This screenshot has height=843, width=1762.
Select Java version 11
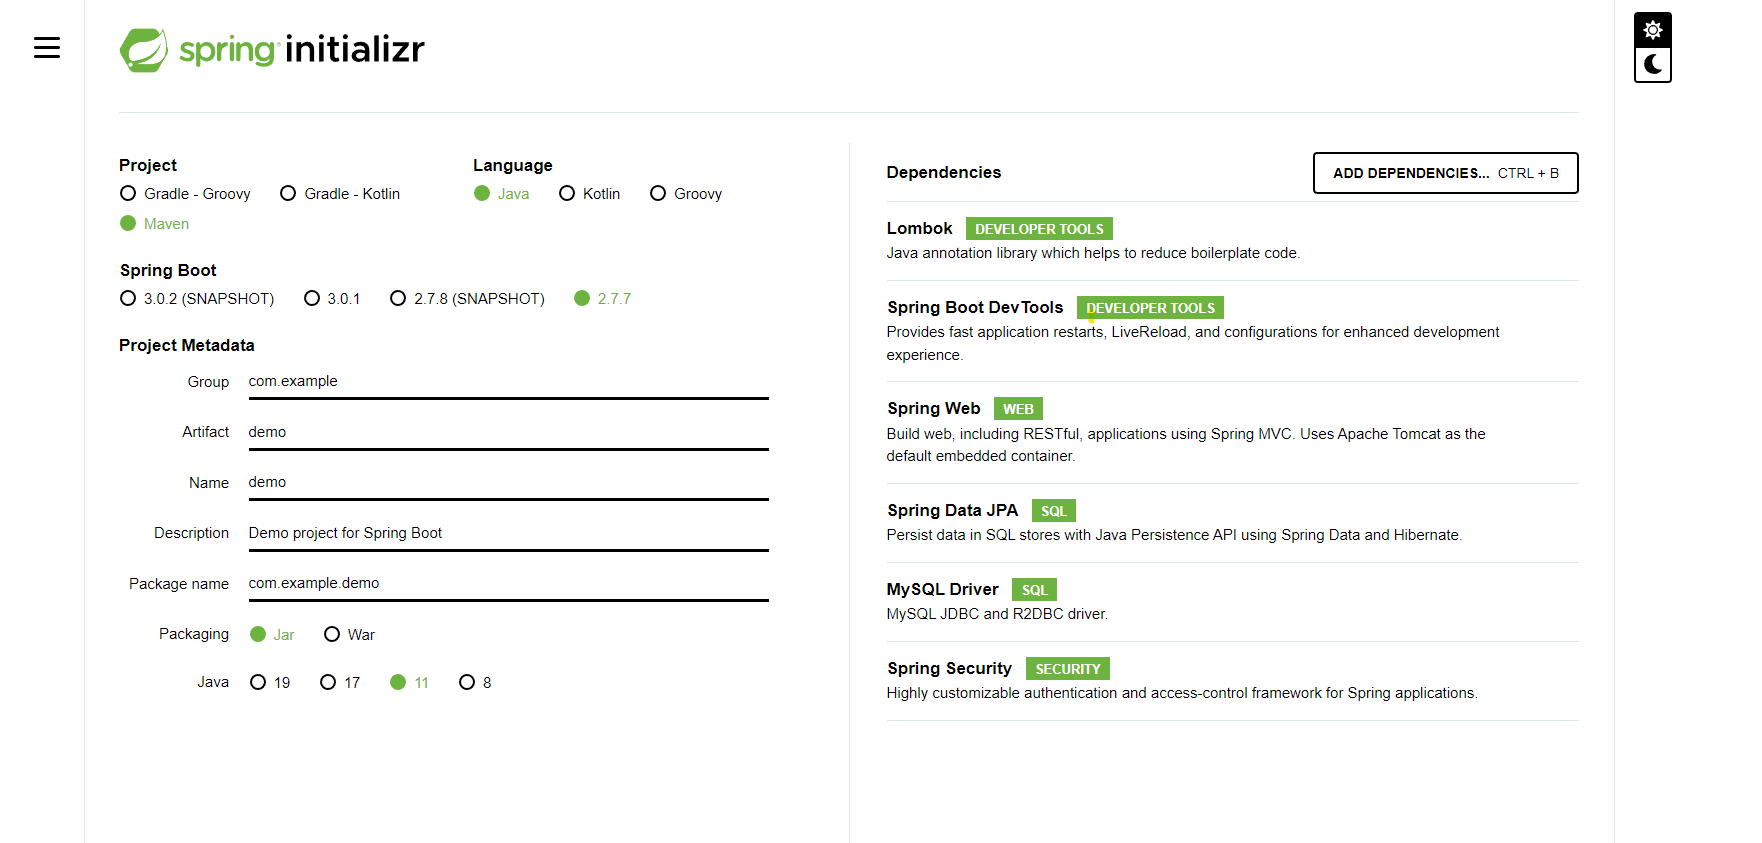[409, 682]
